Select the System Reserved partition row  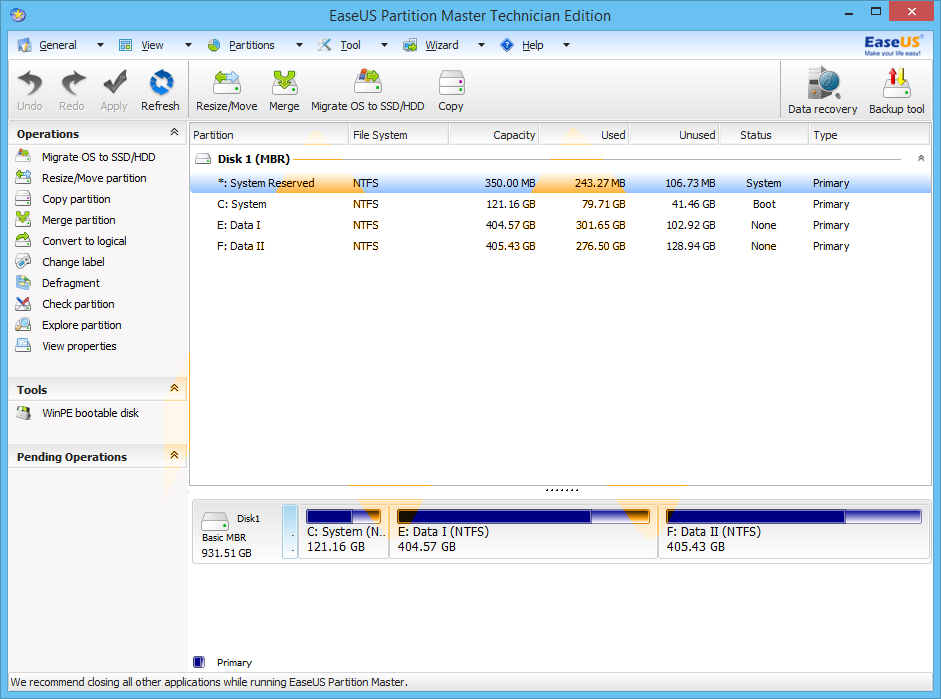(561, 183)
